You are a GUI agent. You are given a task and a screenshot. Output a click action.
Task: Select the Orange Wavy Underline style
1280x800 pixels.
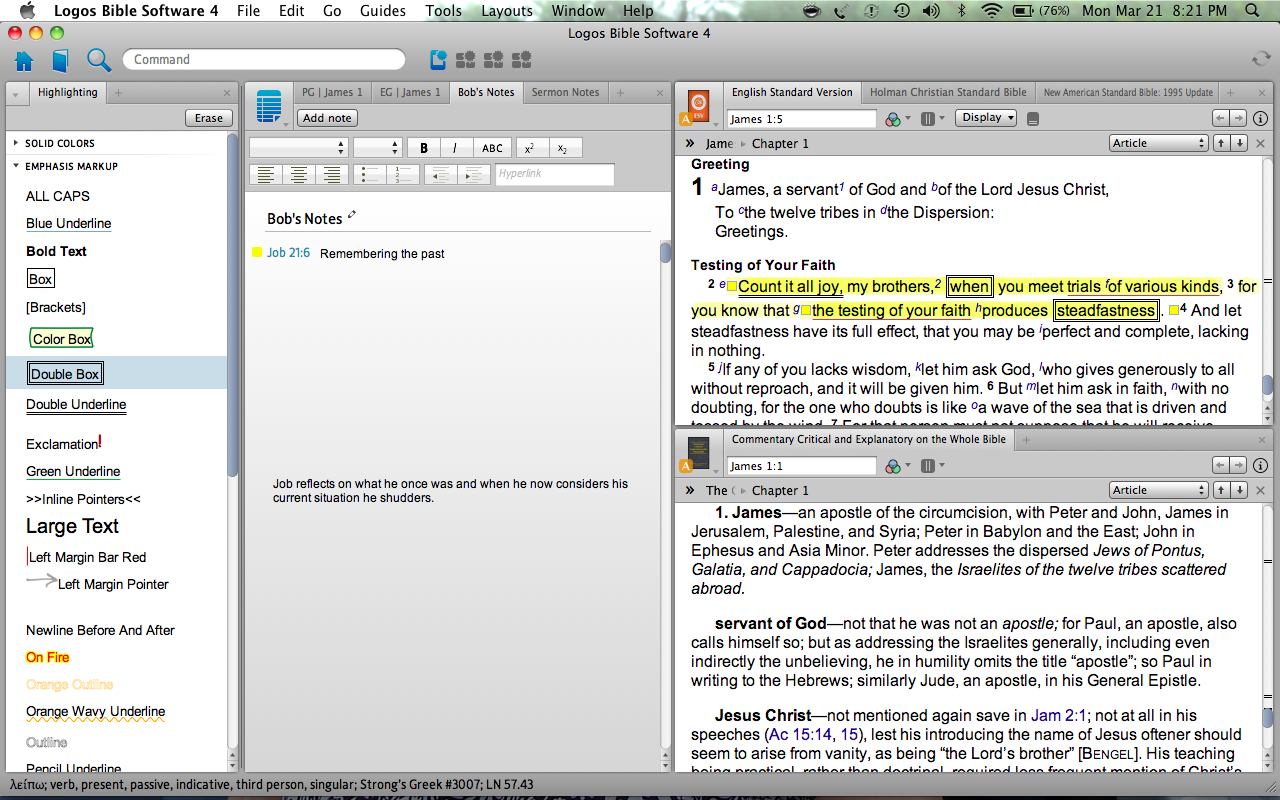[x=96, y=712]
